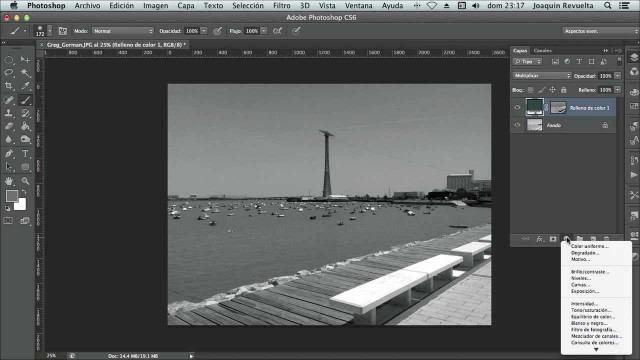This screenshot has height=360, width=640.
Task: Open brush Flujo slider dropdown
Action: point(264,31)
